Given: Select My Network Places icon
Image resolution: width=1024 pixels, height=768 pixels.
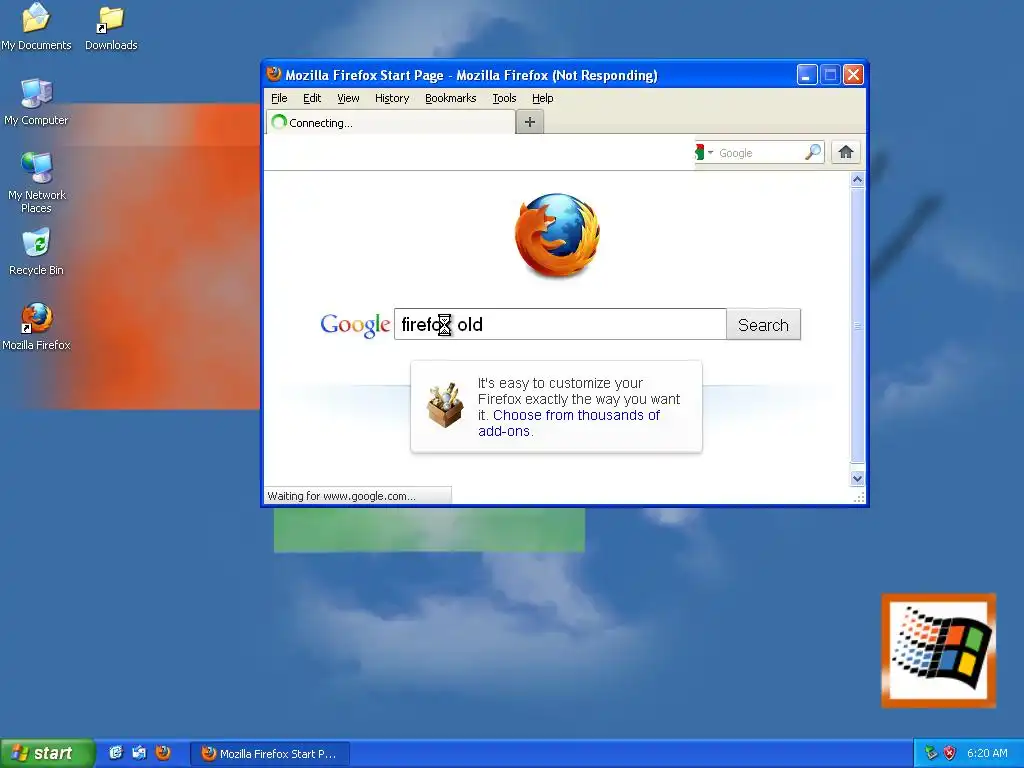Looking at the screenshot, I should [x=36, y=182].
